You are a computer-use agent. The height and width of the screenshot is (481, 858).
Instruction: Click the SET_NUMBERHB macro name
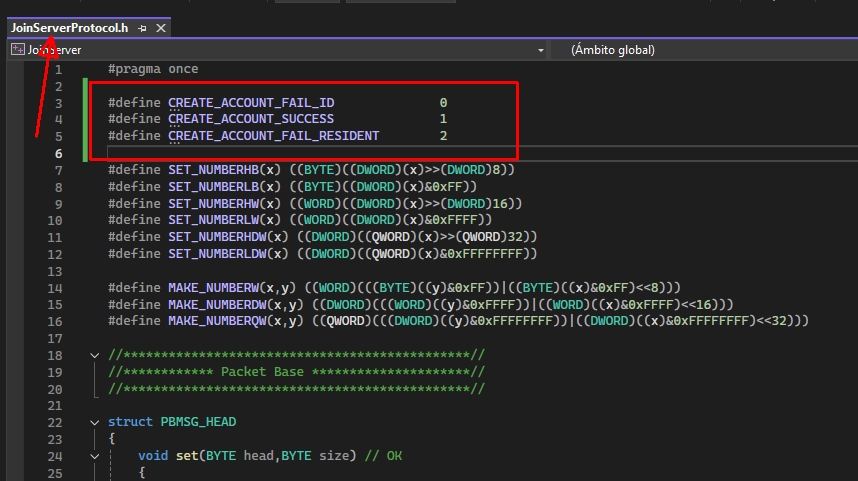click(213, 170)
